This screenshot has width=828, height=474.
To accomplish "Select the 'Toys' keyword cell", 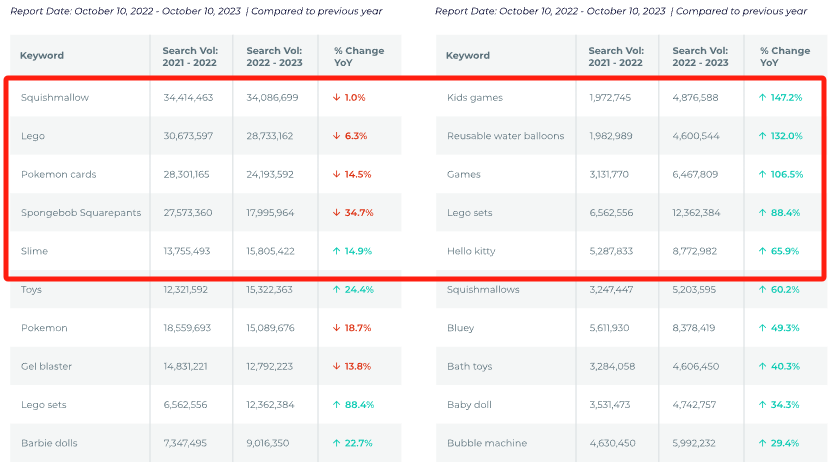I will tap(31, 290).
